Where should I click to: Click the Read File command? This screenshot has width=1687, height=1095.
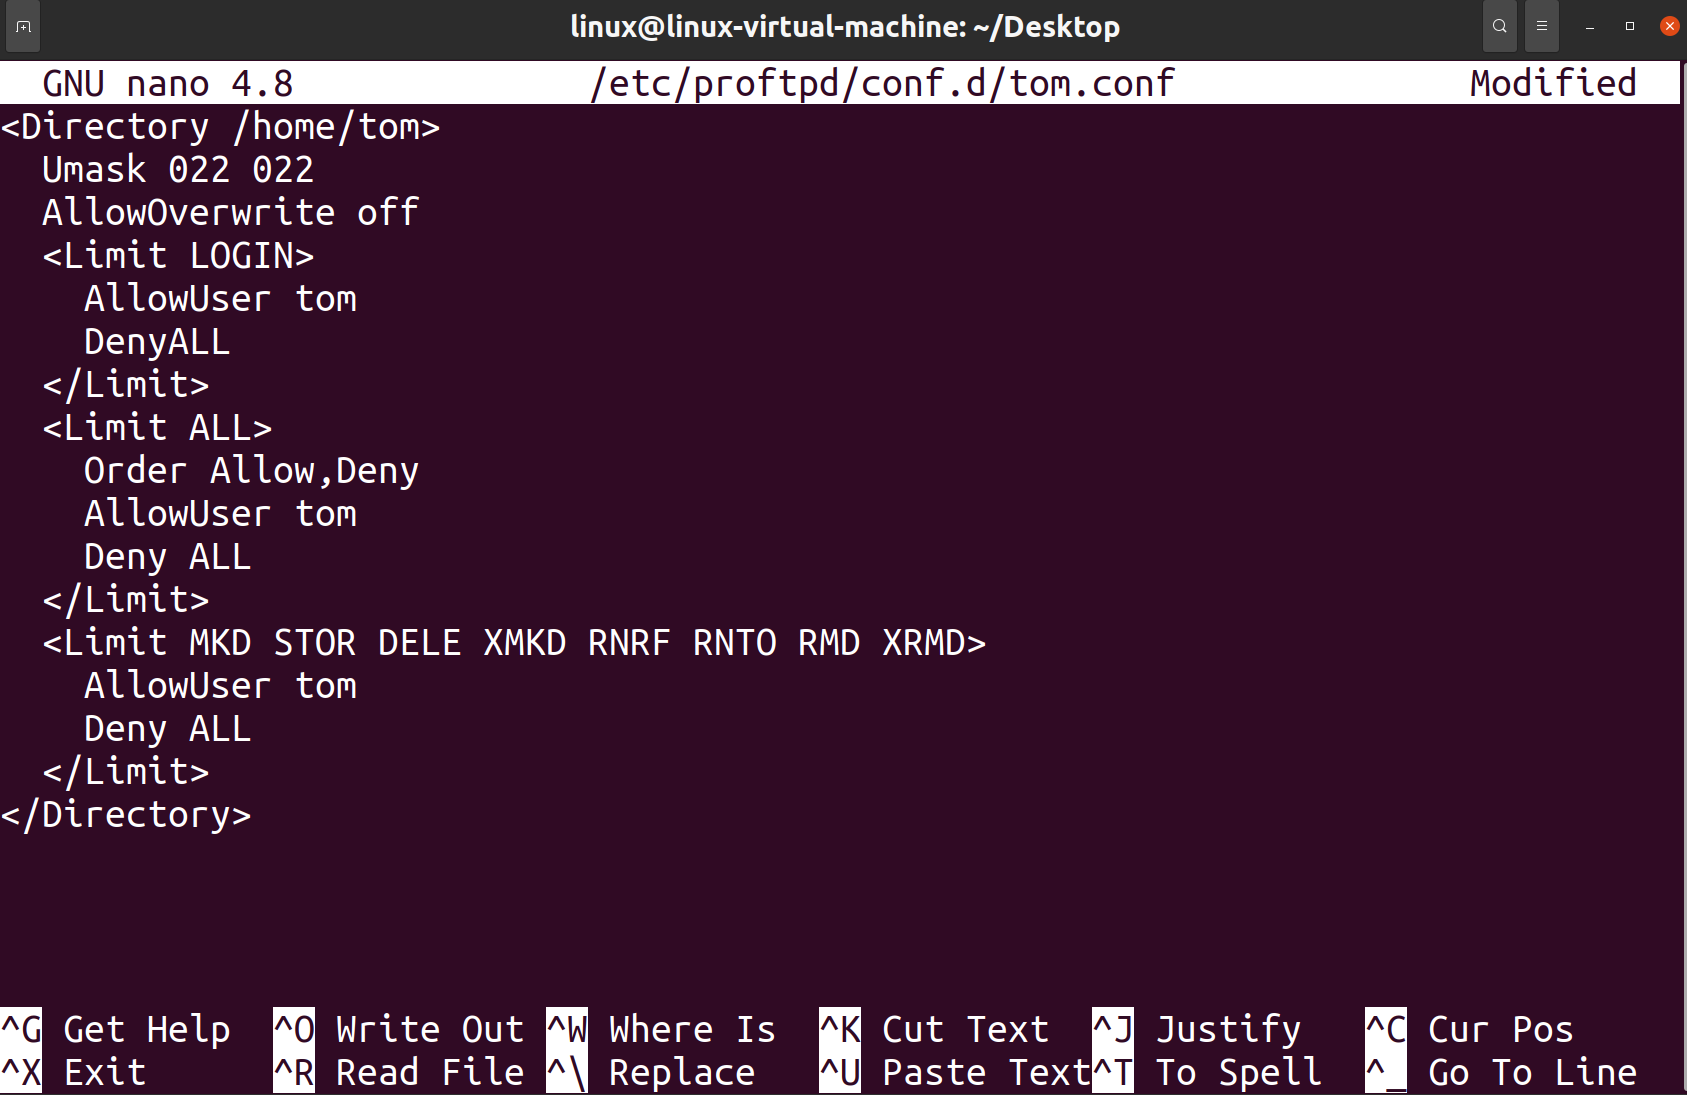tap(430, 1070)
